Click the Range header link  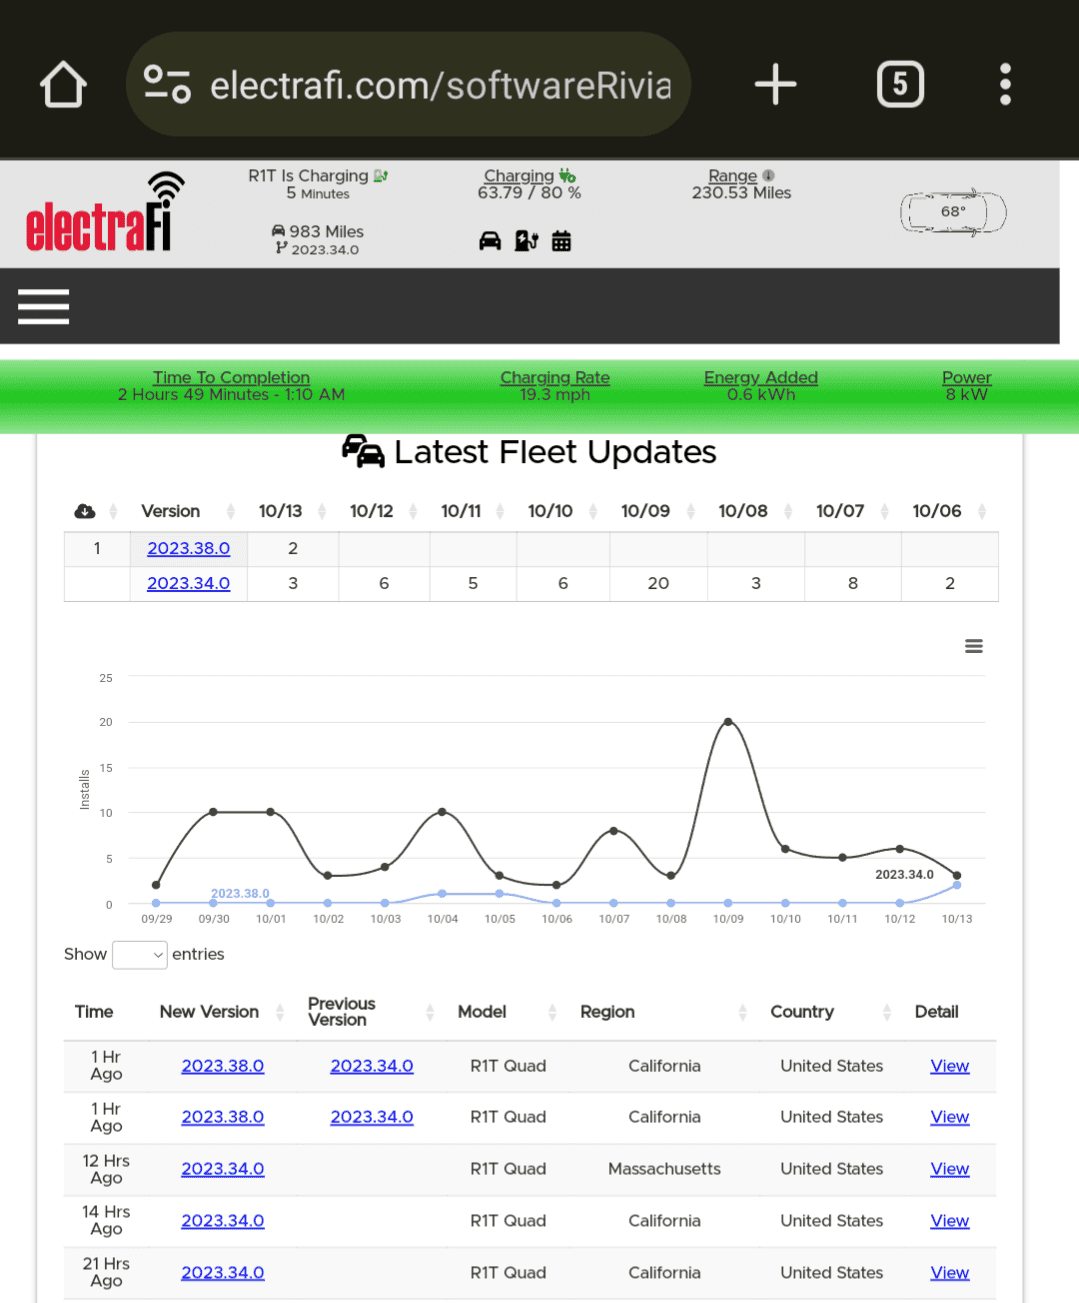tap(732, 176)
